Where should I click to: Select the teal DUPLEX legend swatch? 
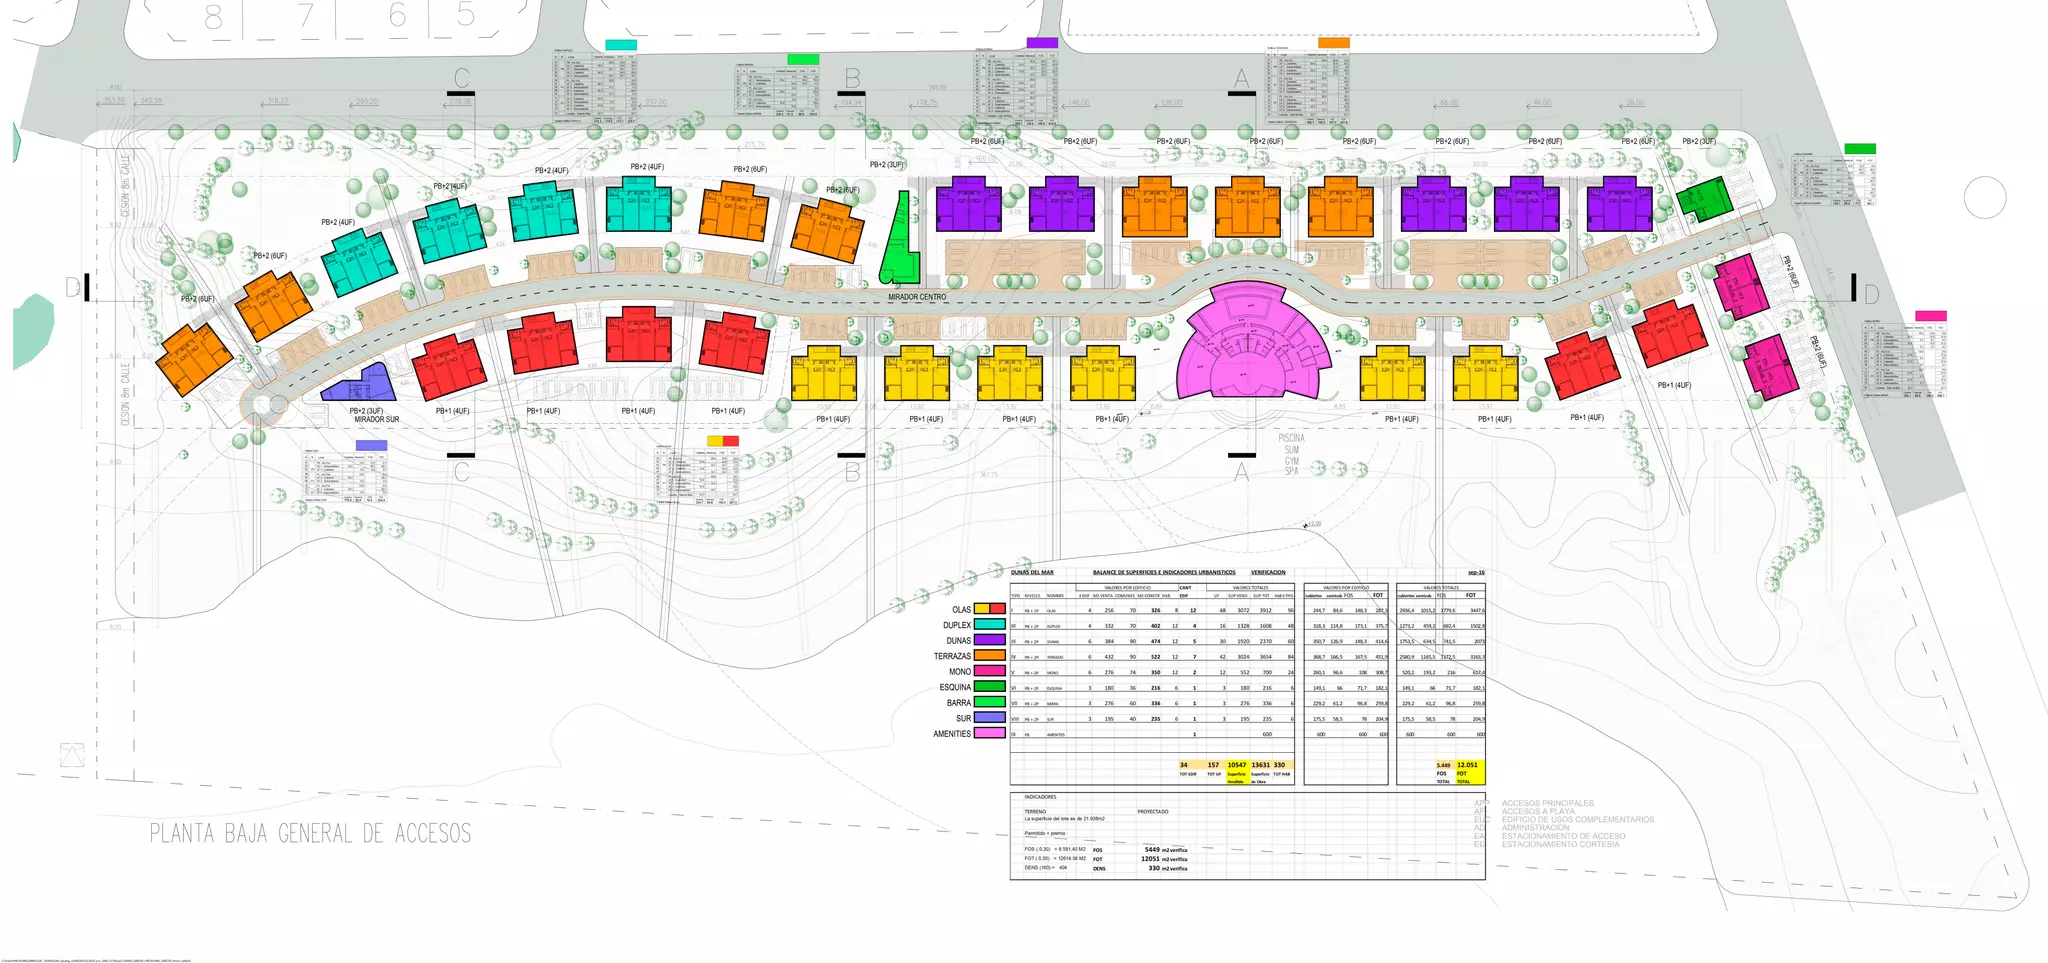point(990,625)
